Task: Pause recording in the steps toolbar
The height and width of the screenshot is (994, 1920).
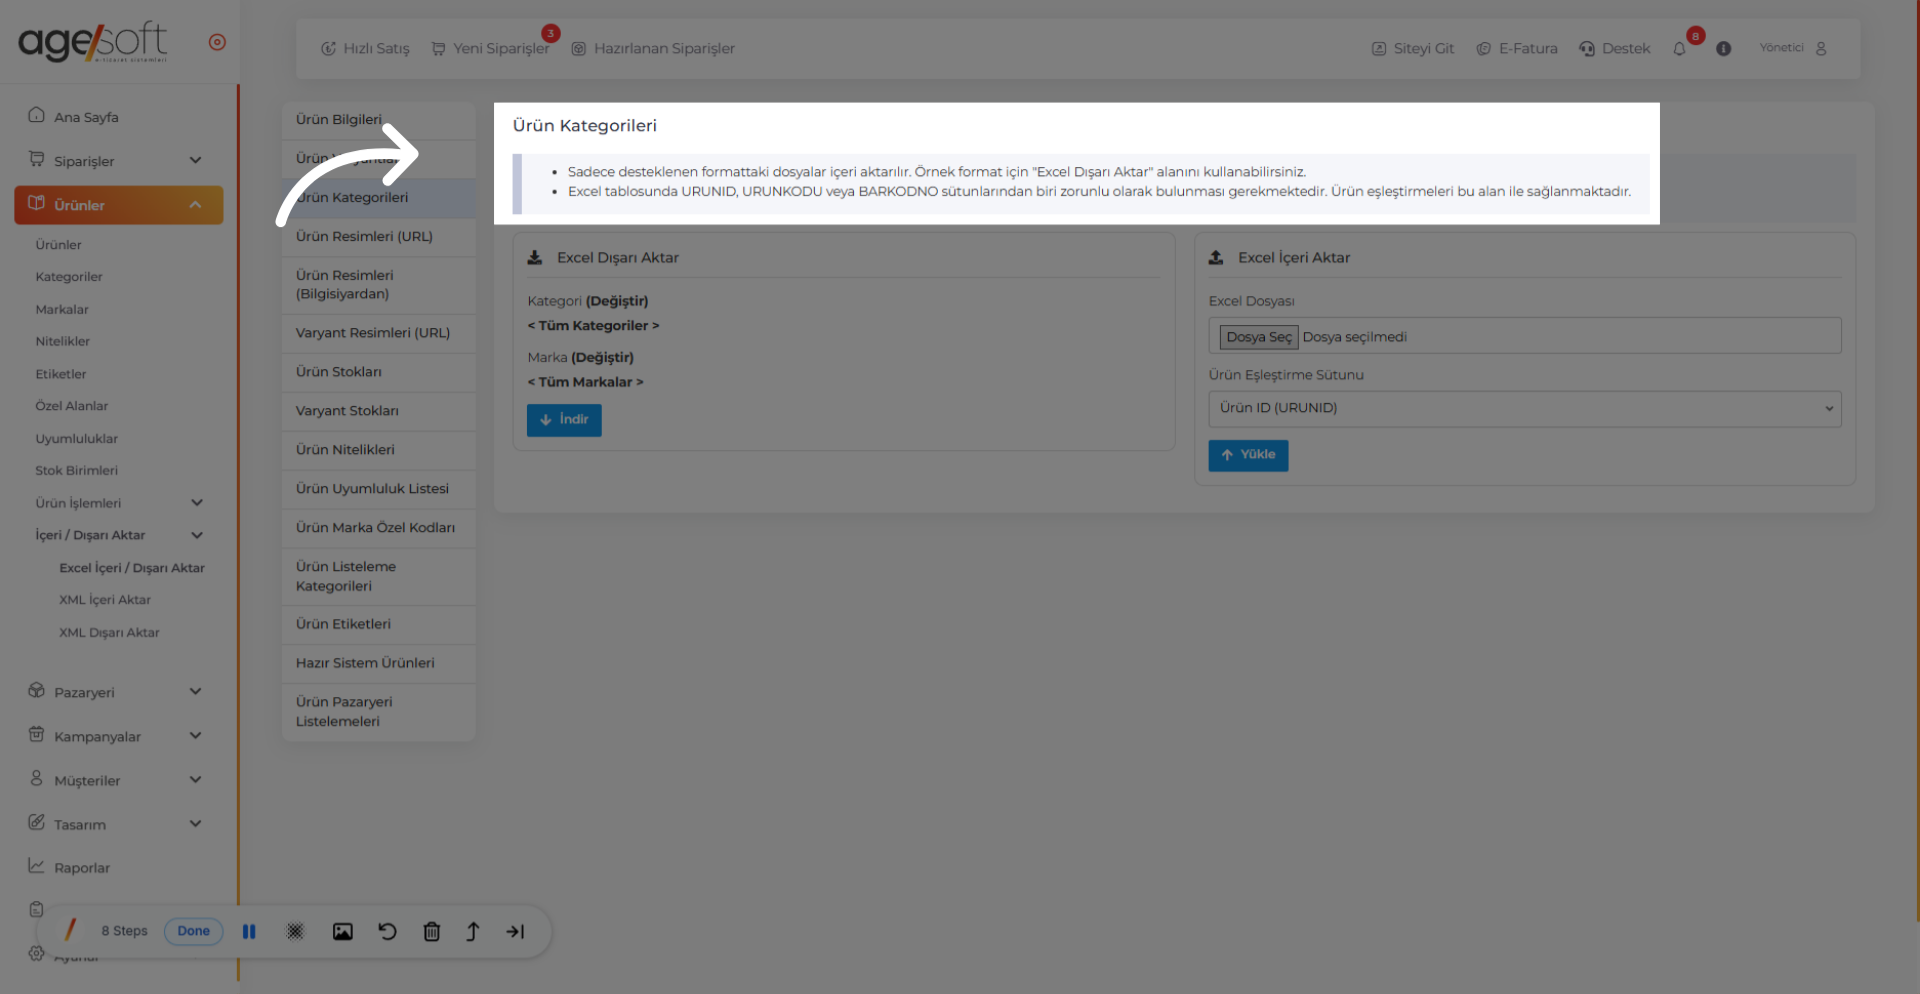Action: click(249, 931)
